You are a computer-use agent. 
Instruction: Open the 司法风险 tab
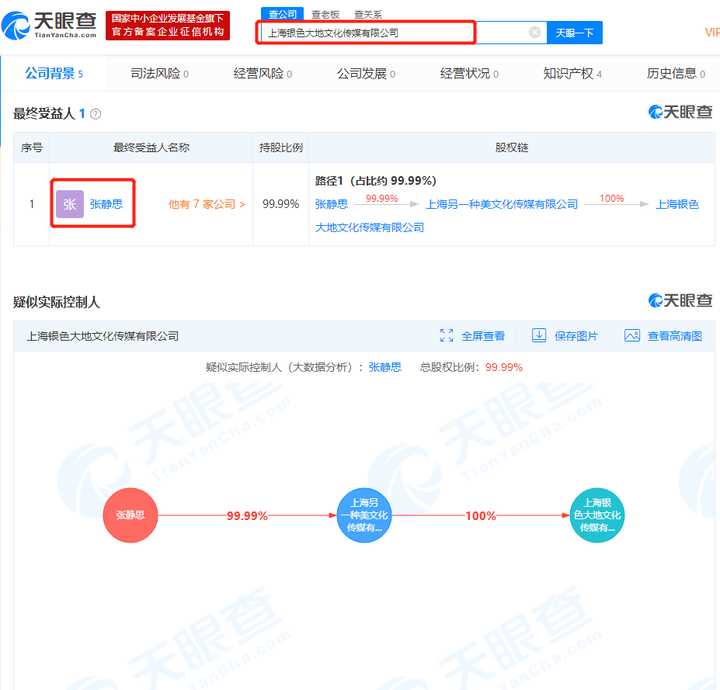(x=159, y=73)
